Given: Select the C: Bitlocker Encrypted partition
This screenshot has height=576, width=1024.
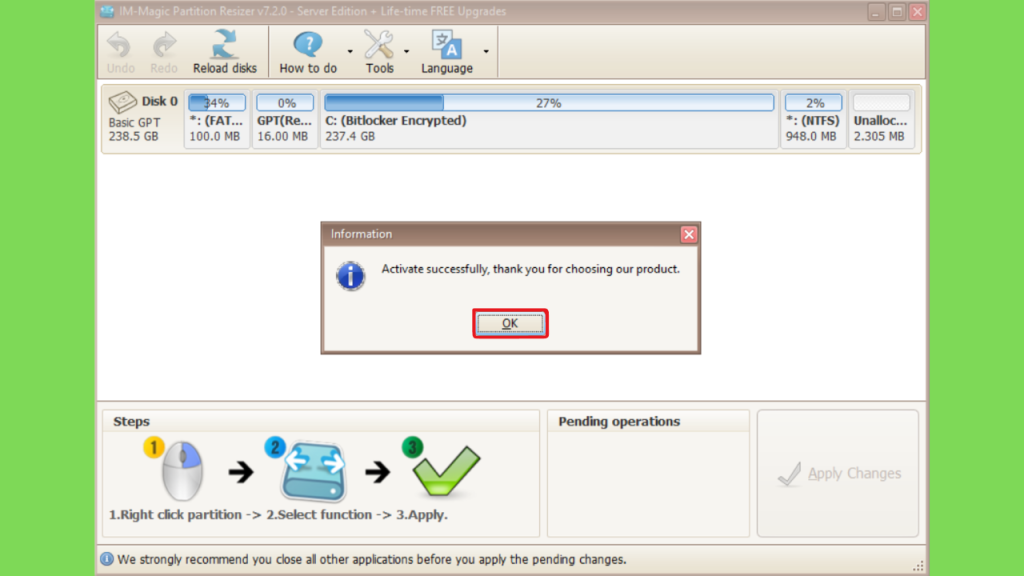Looking at the screenshot, I should pos(549,119).
